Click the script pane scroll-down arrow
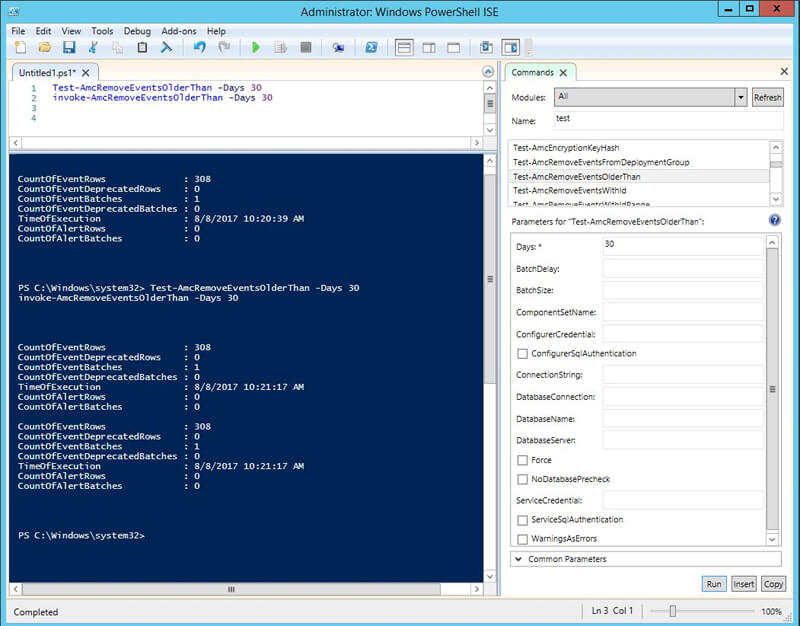800x626 pixels. (x=489, y=130)
